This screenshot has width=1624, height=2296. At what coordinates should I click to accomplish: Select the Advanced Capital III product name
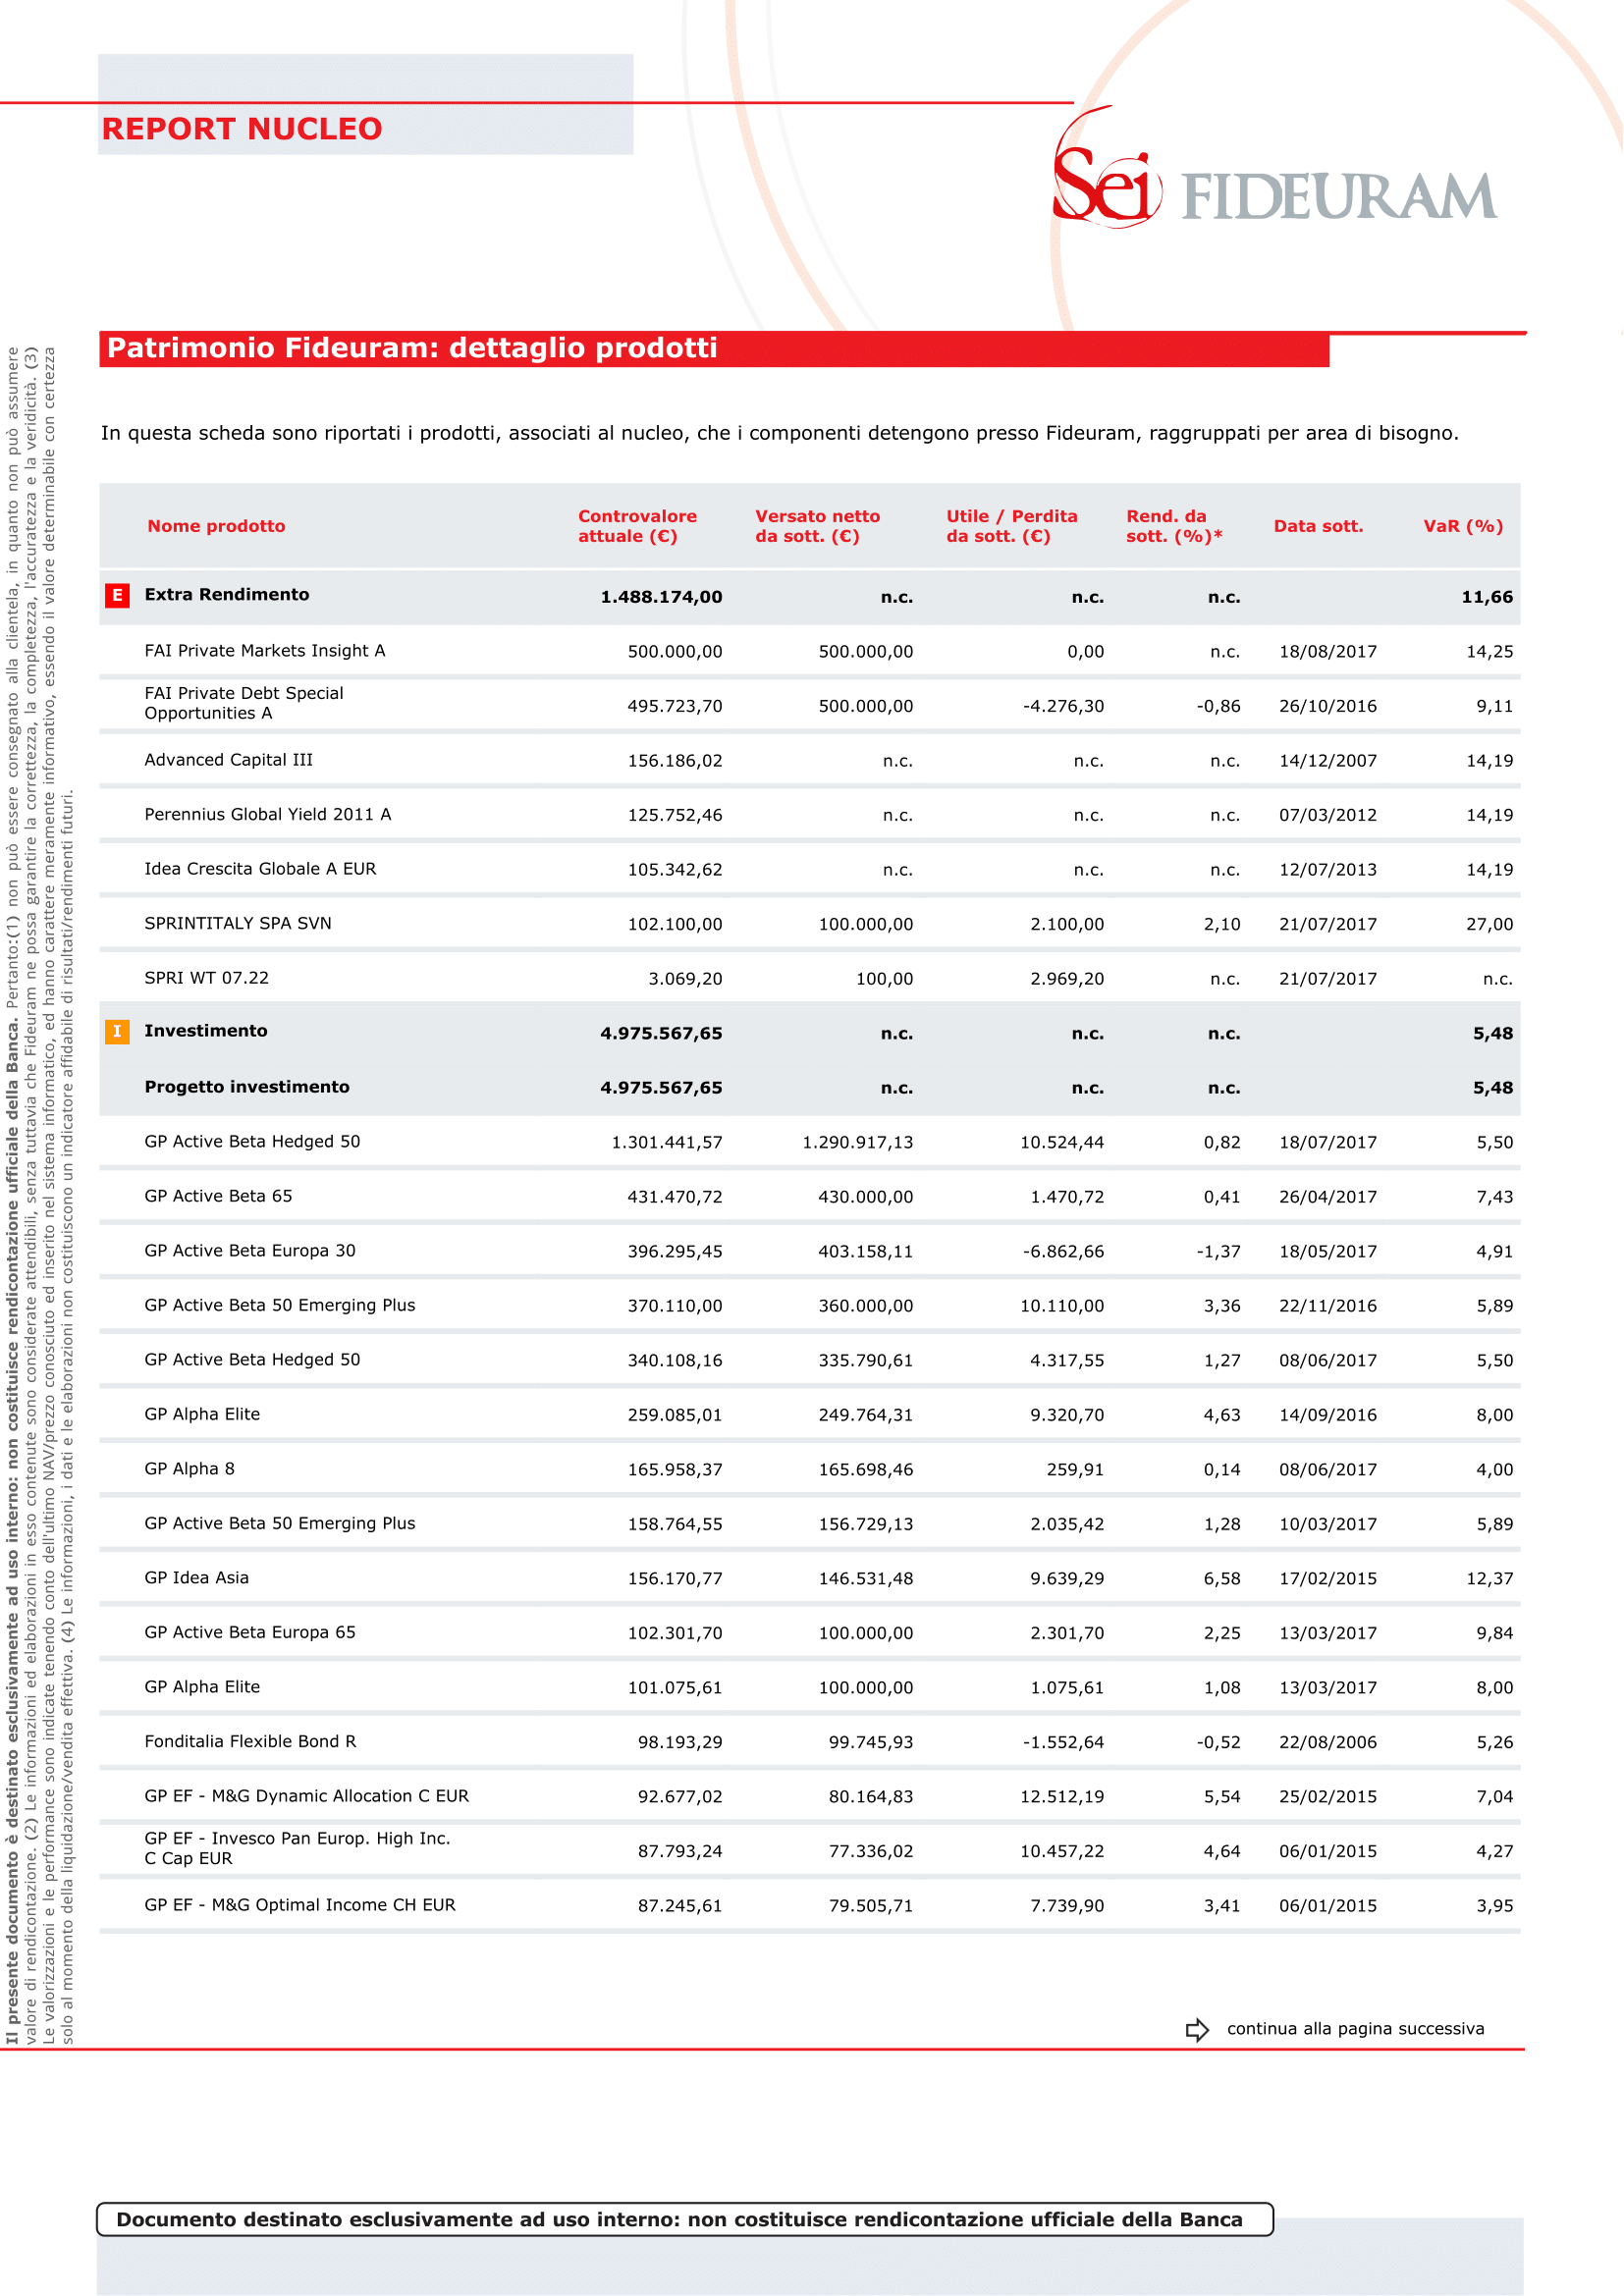point(229,760)
